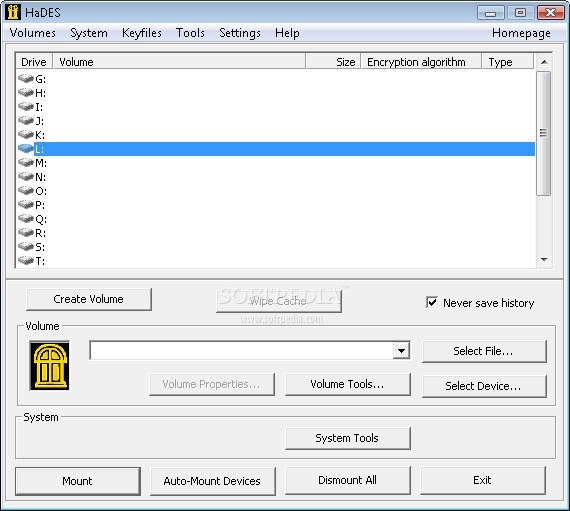Click the Wipe Cache button

(278, 301)
